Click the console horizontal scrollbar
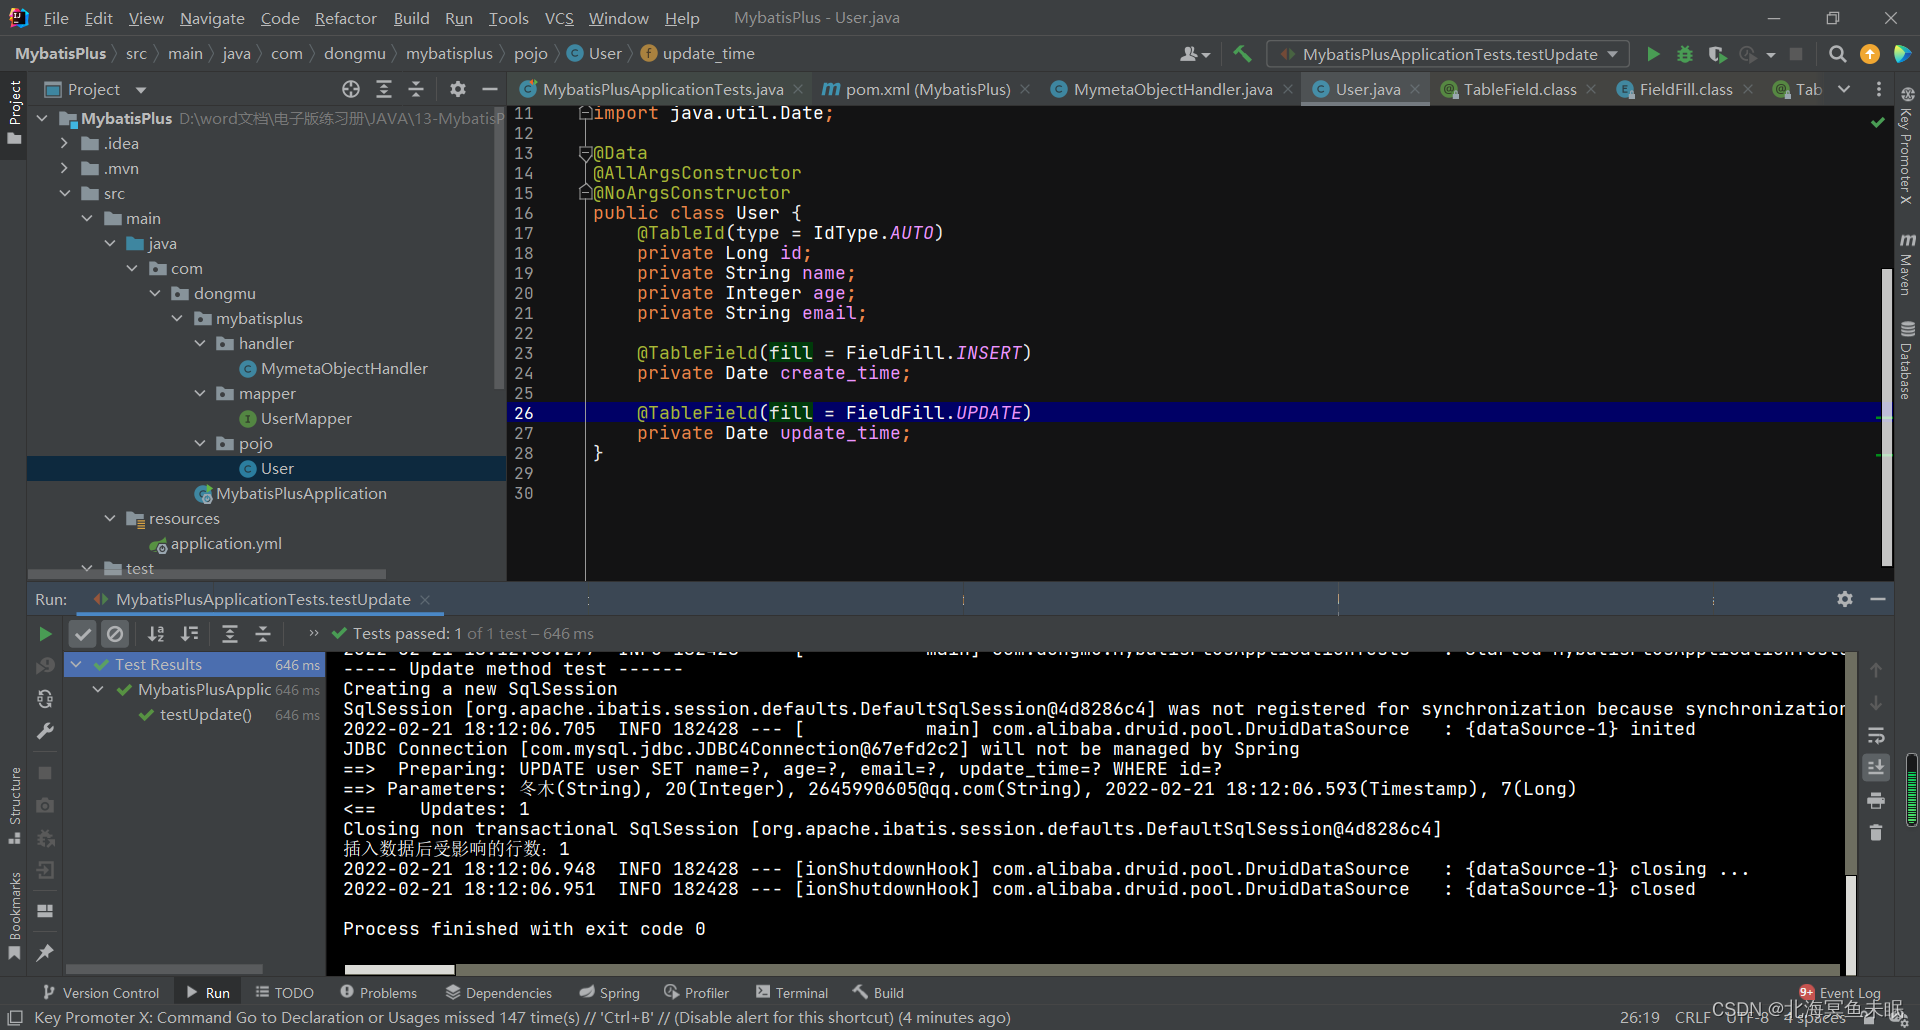The image size is (1920, 1030). tap(400, 969)
